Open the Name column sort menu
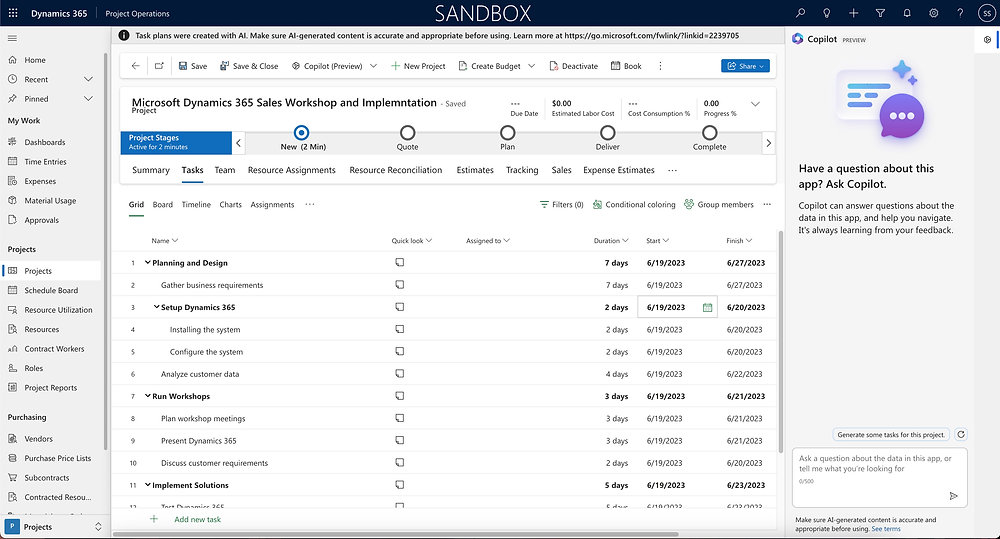This screenshot has height=539, width=1000. click(165, 240)
